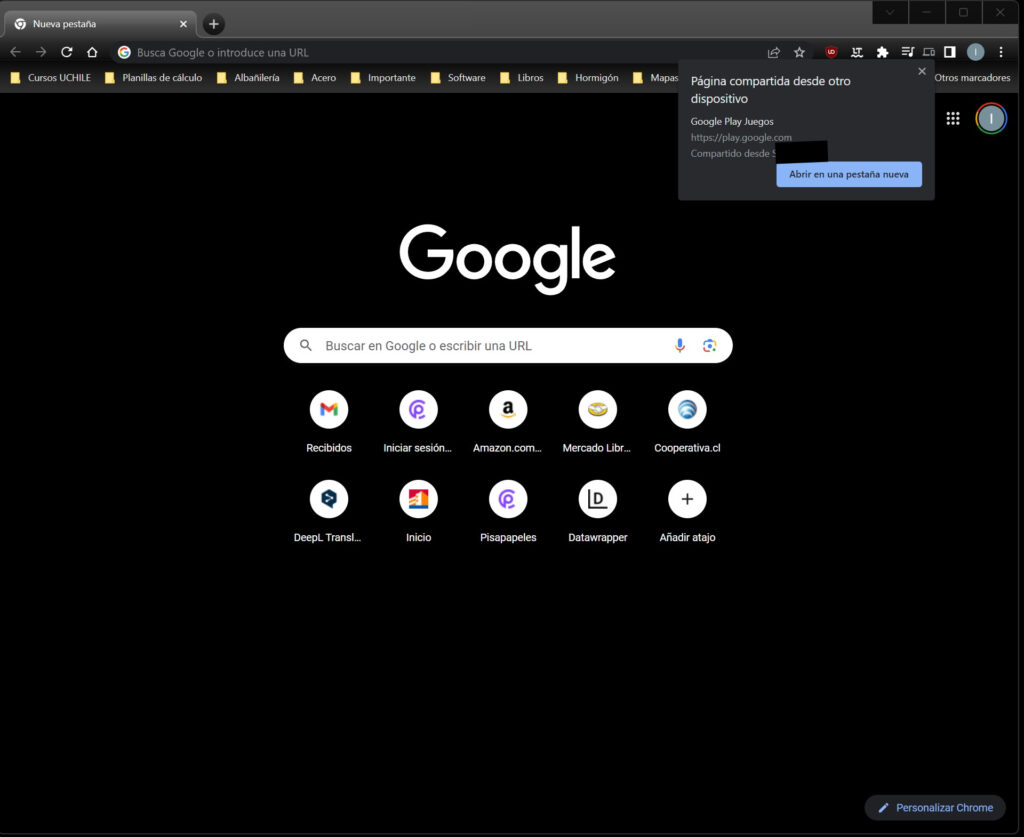
Task: Open the three-dot Chrome menu
Action: [x=1002, y=52]
